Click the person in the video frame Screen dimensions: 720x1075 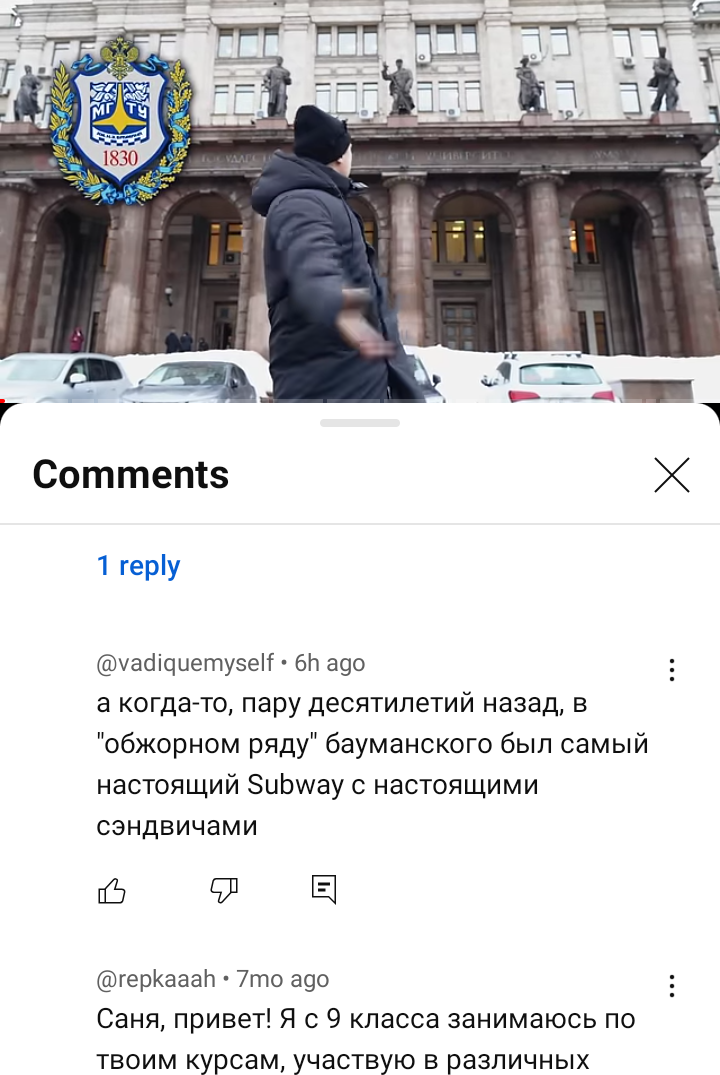[x=329, y=254]
